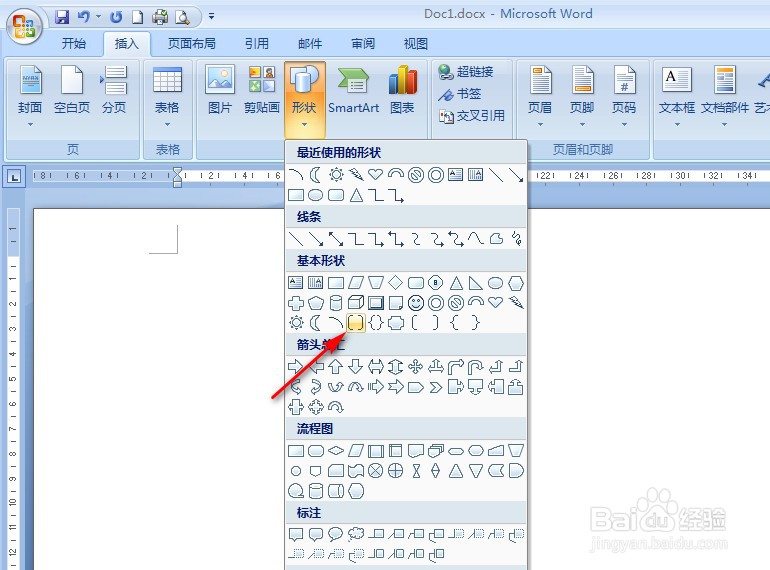770x570 pixels.
Task: Select the cross shape in 基本形状
Action: [296, 303]
